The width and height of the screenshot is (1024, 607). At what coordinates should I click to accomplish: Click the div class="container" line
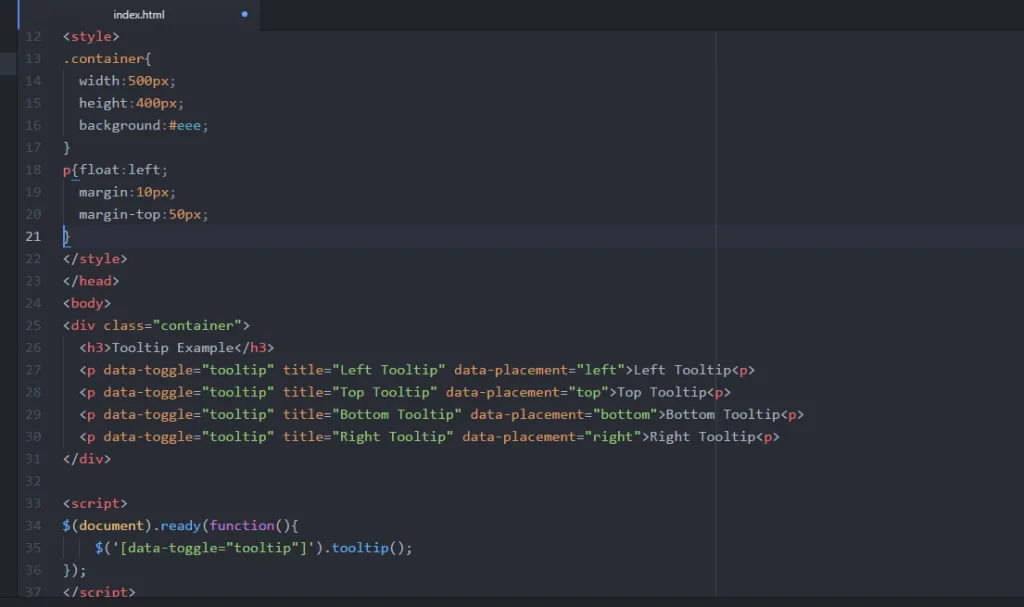point(156,325)
